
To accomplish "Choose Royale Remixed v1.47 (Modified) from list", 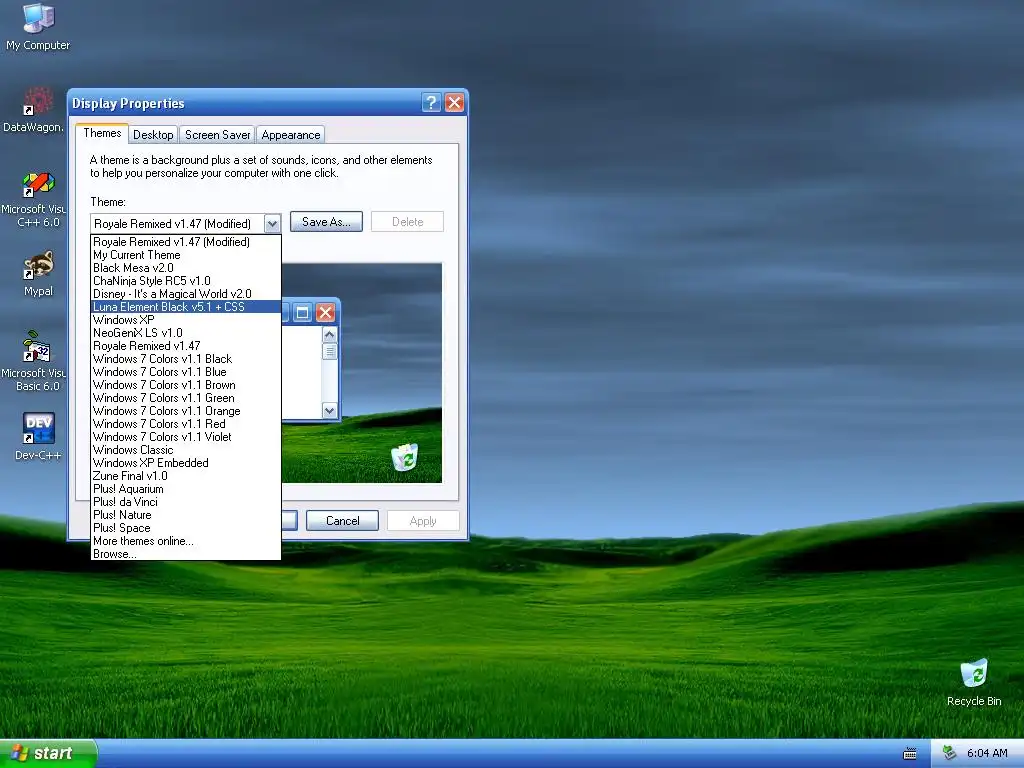I will (186, 242).
